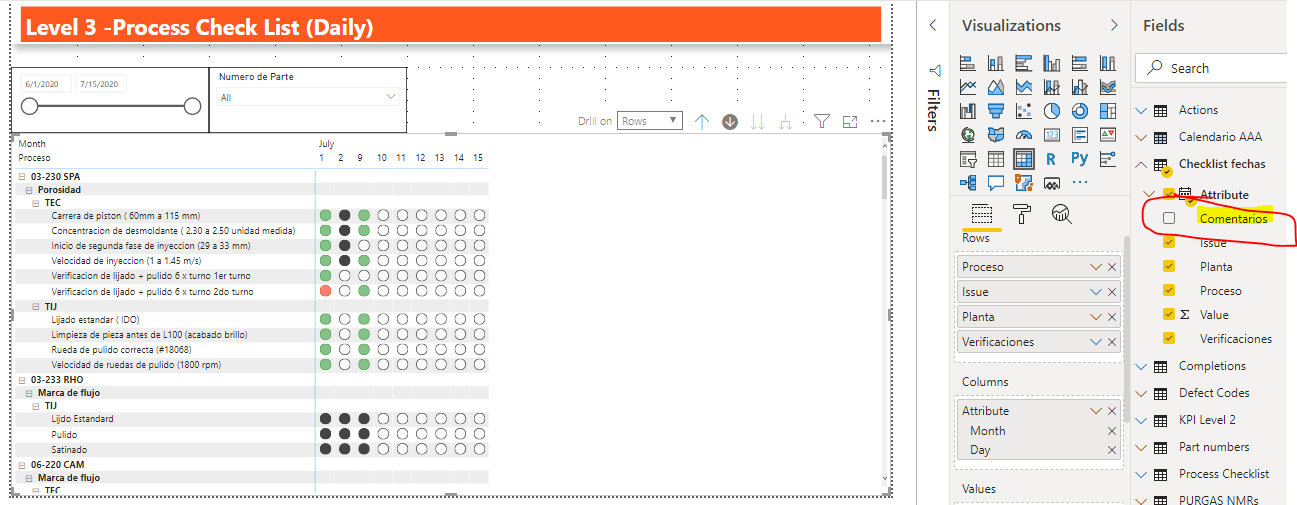
Task: Expand the Actions table
Action: tap(1142, 110)
